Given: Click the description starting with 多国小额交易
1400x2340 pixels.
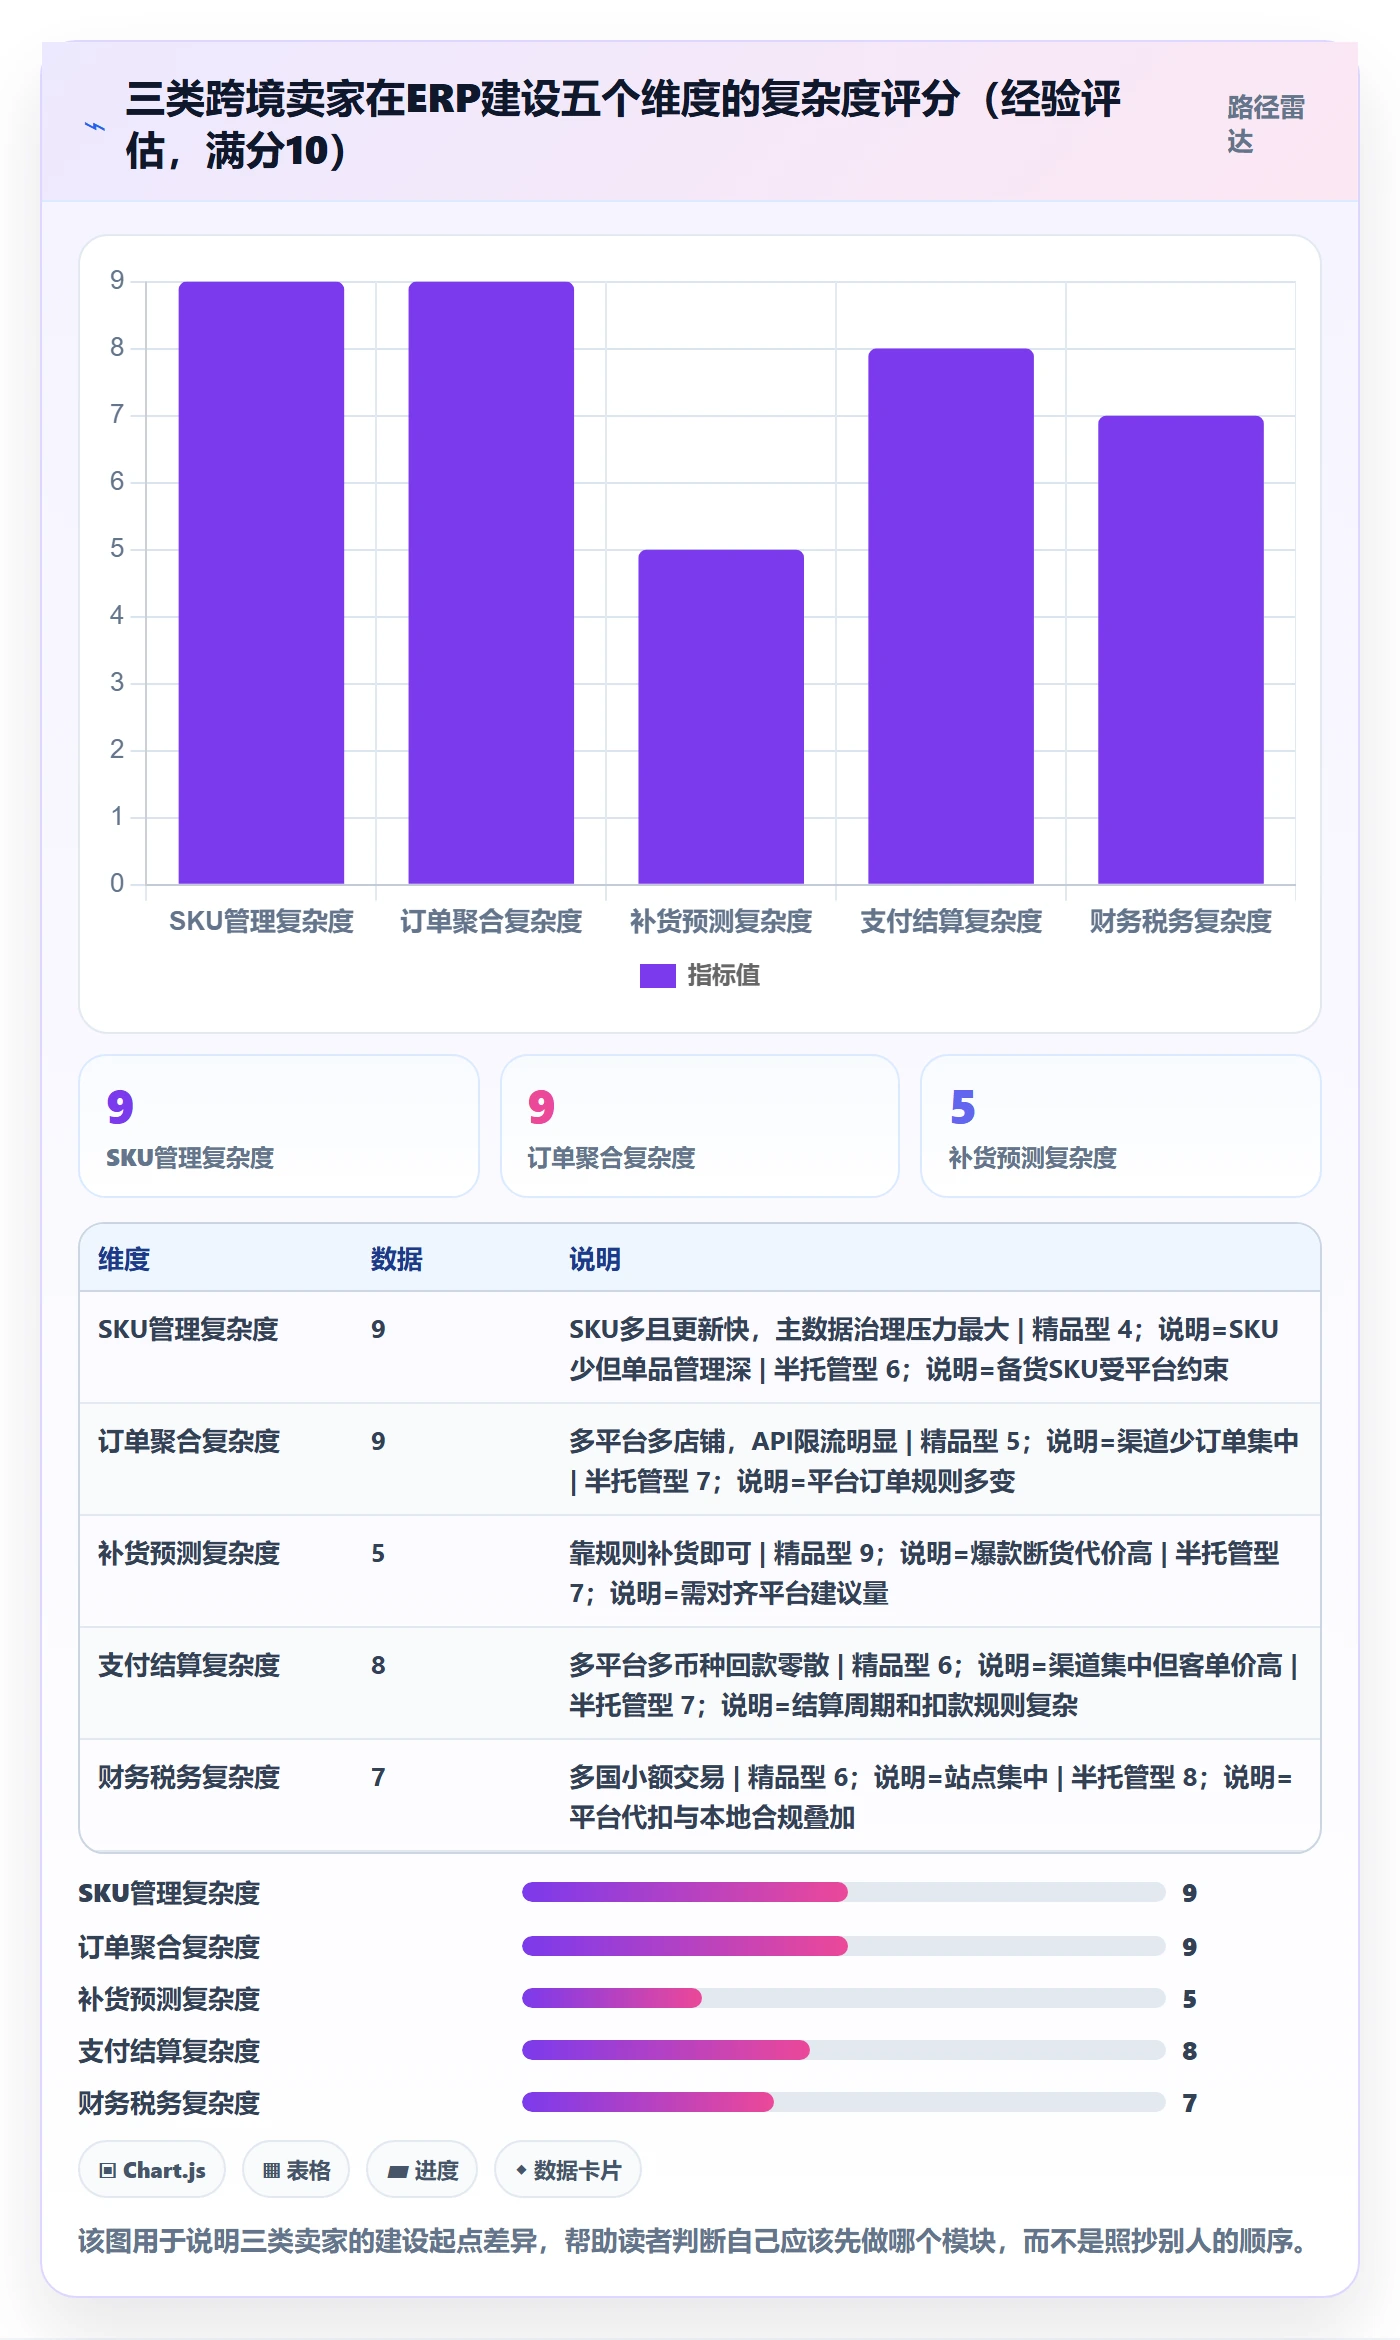Looking at the screenshot, I should 931,1797.
